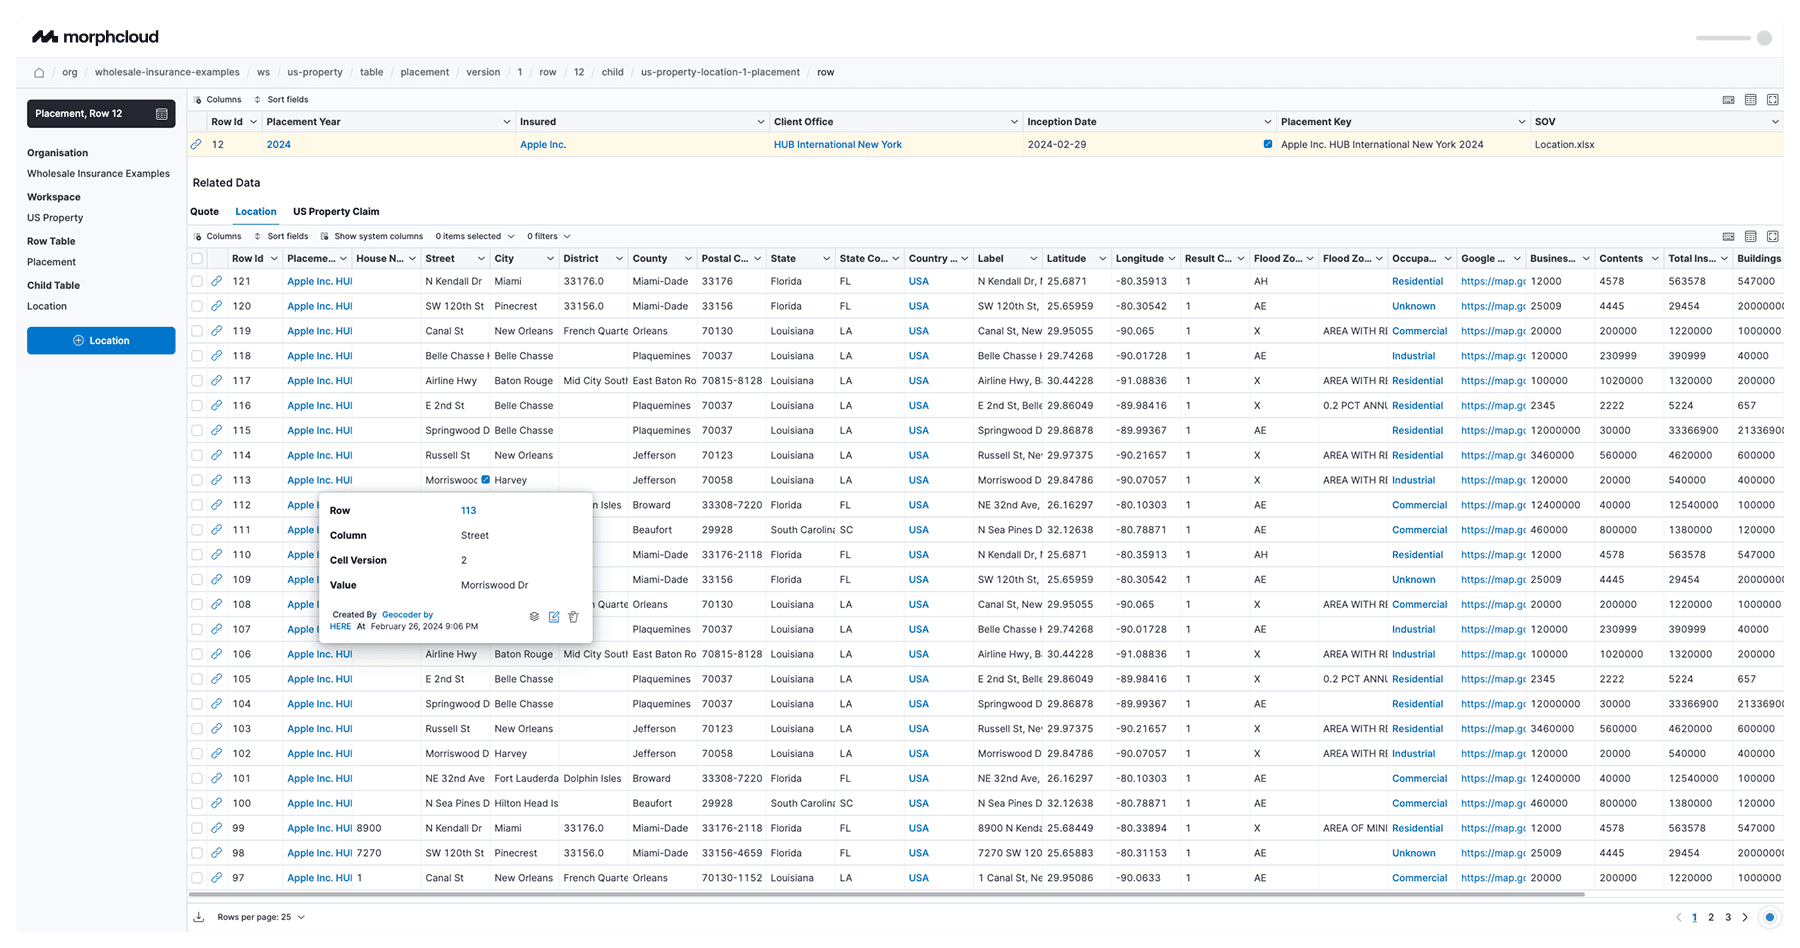The width and height of the screenshot is (1800, 948).
Task: Check the checkbox for row 100
Action: [x=197, y=804]
